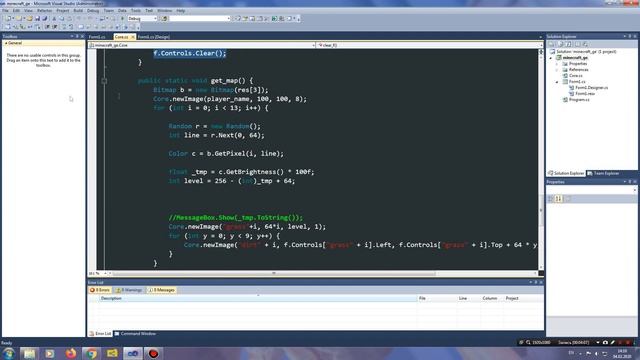Toggle the 0 Messages filter button
The image size is (640, 360).
tap(161, 290)
